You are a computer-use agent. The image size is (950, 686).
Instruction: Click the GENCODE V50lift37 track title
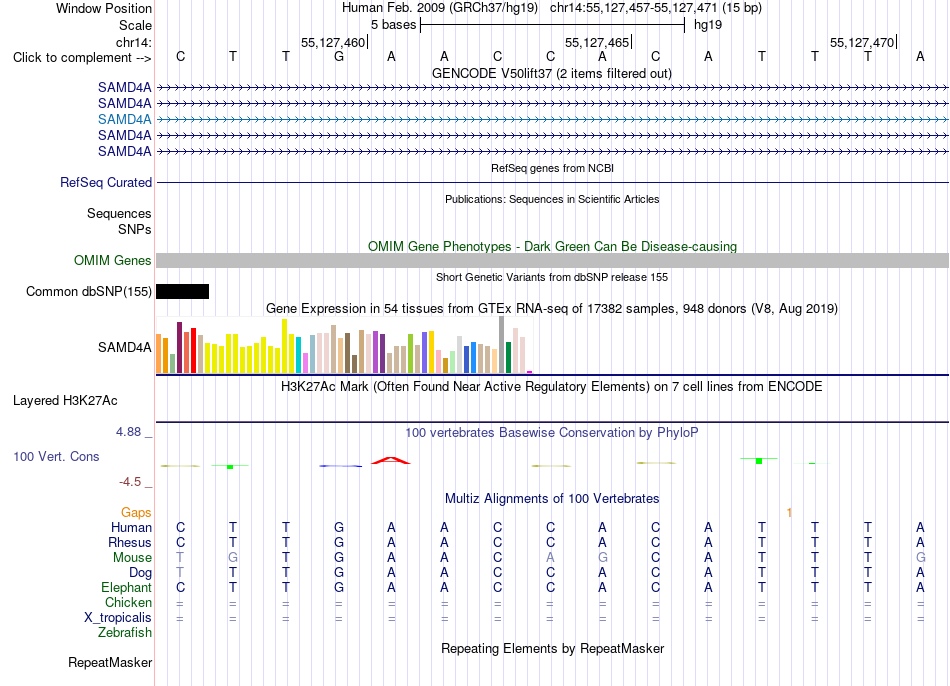(551, 73)
